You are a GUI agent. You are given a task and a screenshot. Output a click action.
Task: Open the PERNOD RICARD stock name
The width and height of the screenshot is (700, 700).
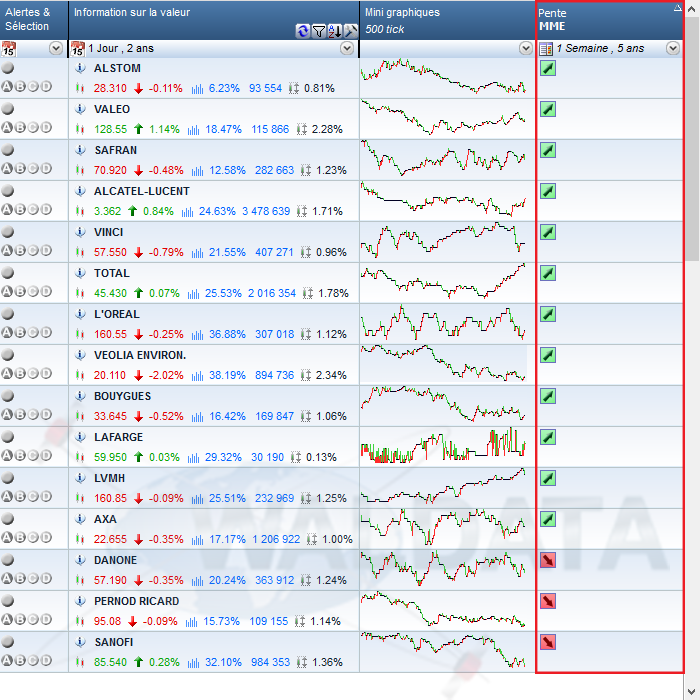[x=136, y=601]
